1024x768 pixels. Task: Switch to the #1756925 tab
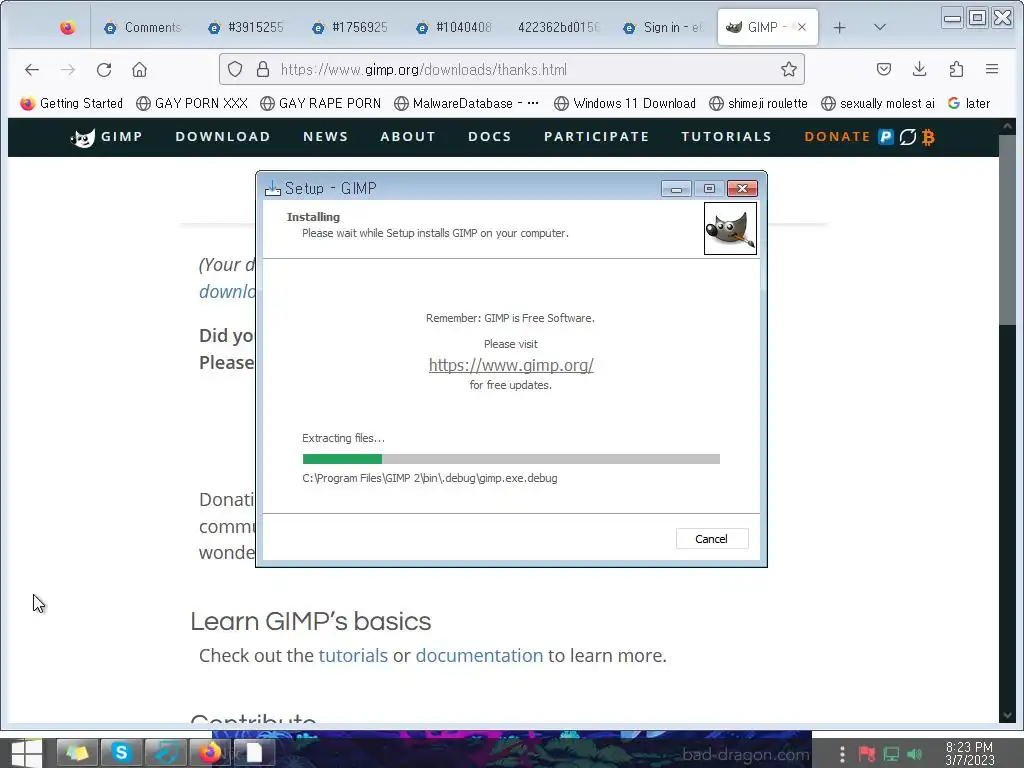tap(349, 27)
